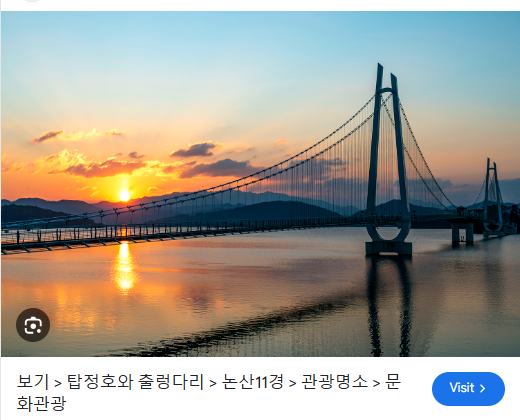Click the chevron arrow inside Visit button

482,388
